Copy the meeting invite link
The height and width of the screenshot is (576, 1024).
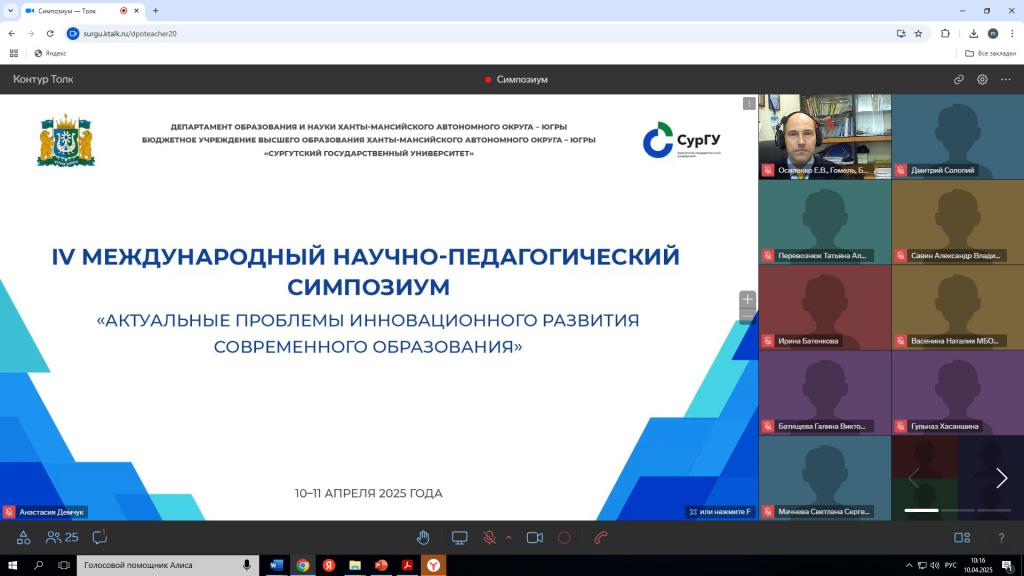click(958, 79)
